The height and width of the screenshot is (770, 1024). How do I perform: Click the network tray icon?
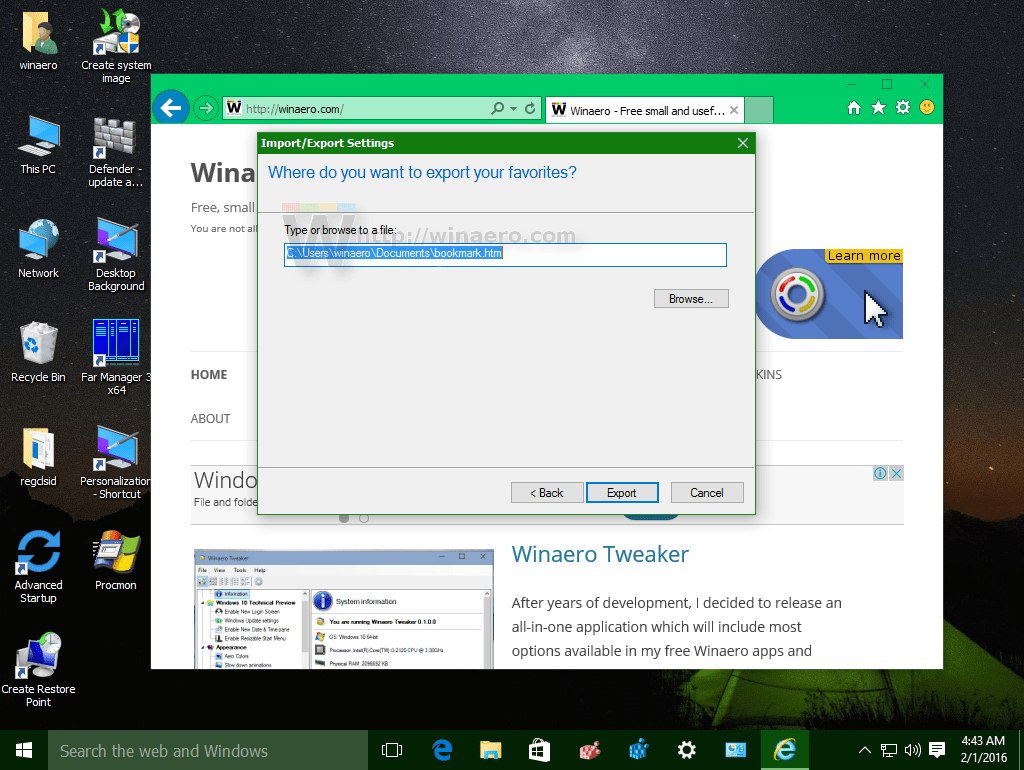click(x=889, y=750)
